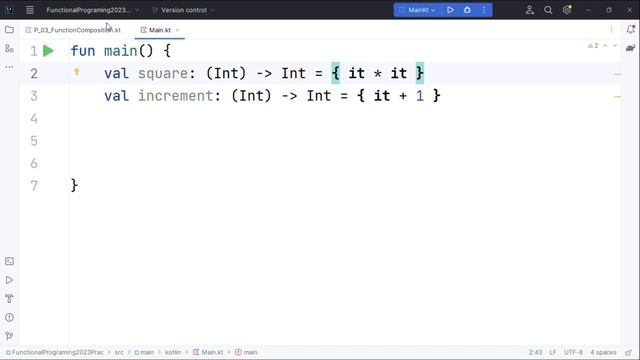Viewport: 640px width, 360px height.
Task: Open the 4 spaces indent selector
Action: click(603, 352)
